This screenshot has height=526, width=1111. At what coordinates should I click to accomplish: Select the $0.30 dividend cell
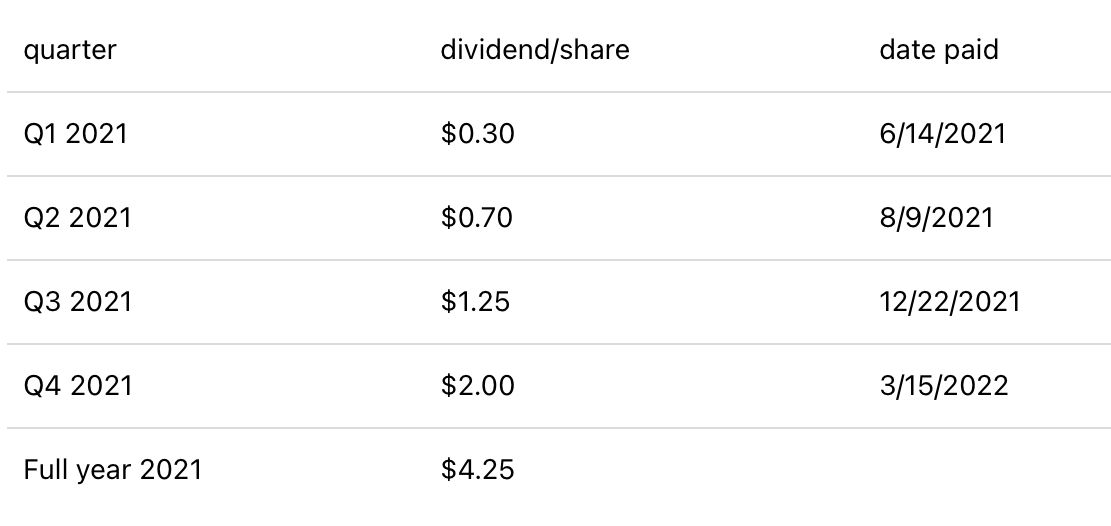coord(477,134)
